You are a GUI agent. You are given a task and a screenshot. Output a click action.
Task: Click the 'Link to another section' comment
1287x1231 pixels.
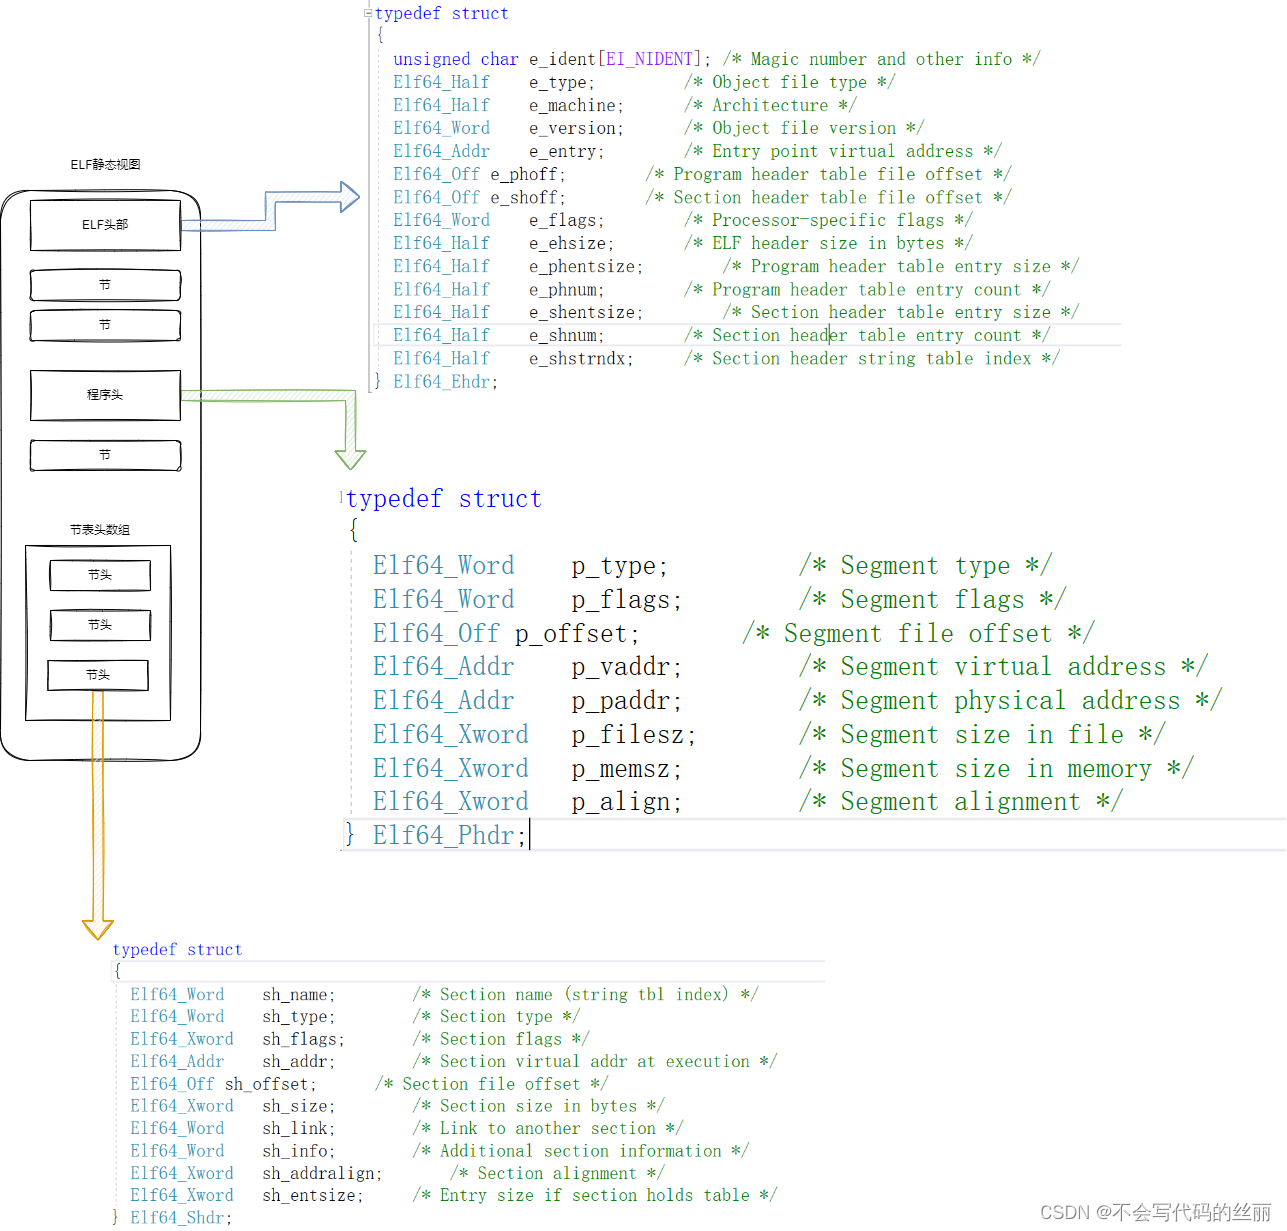pos(548,1128)
